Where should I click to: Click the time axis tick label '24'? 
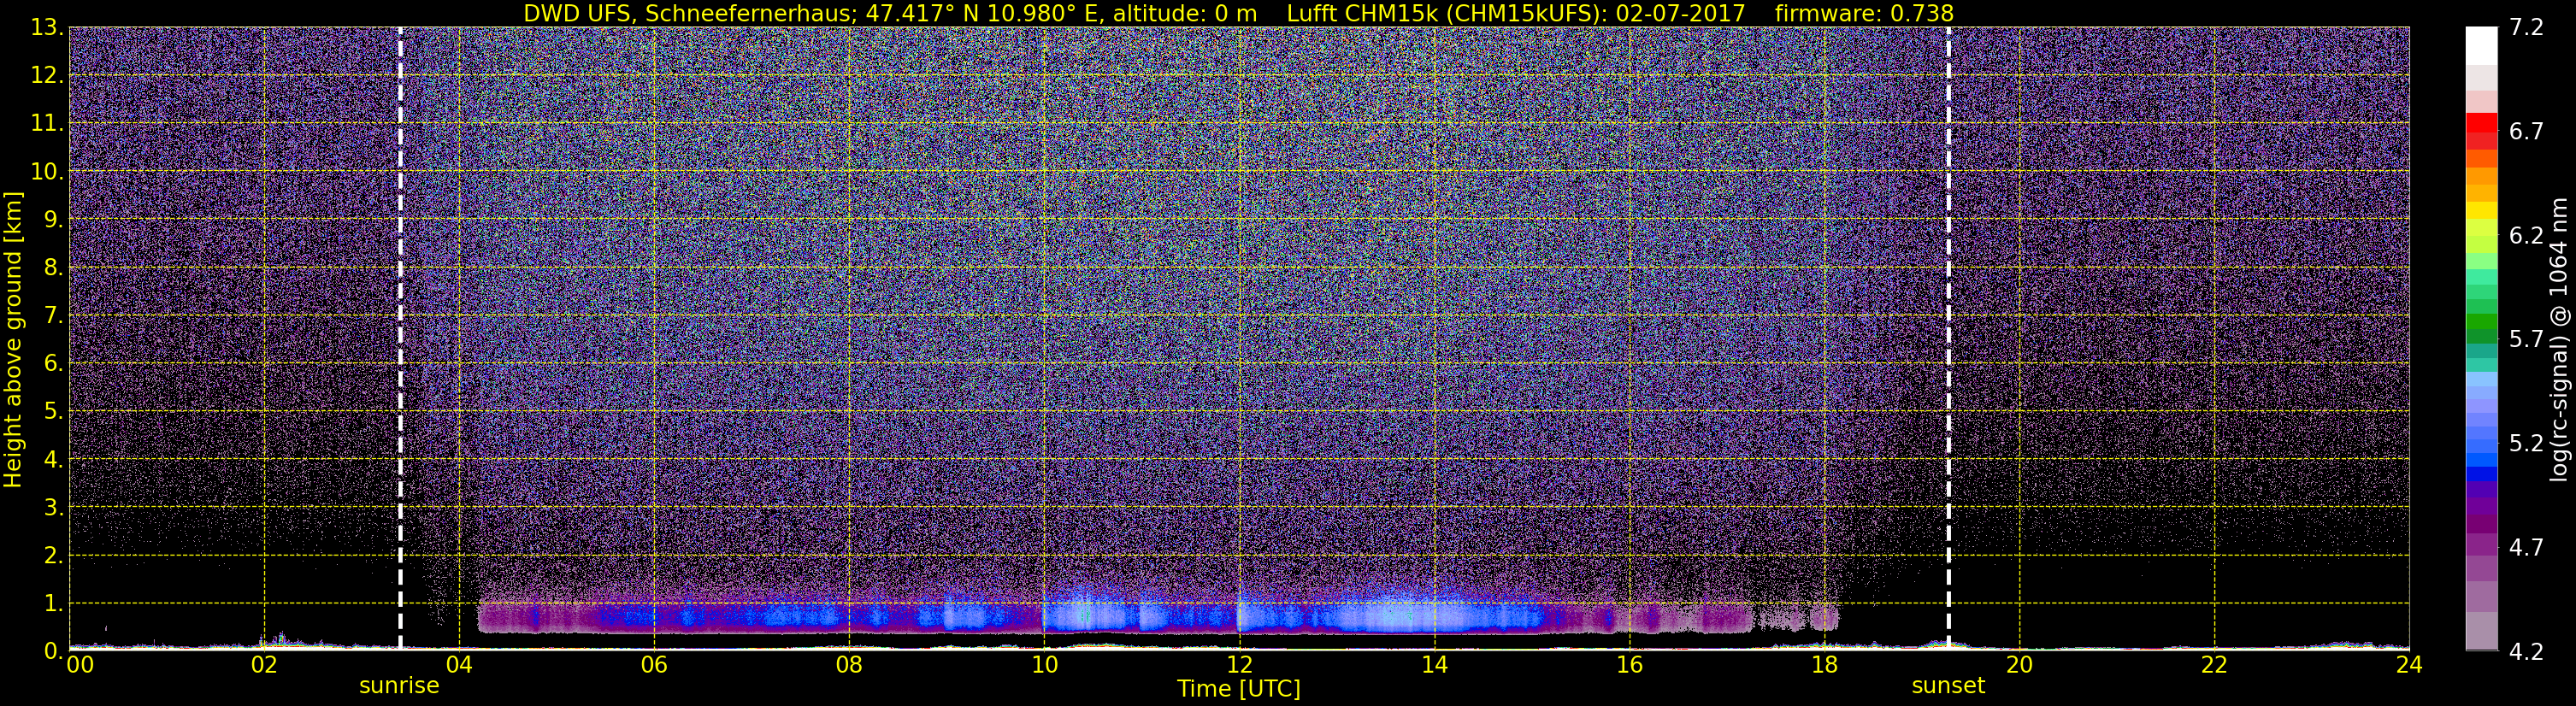point(2409,665)
